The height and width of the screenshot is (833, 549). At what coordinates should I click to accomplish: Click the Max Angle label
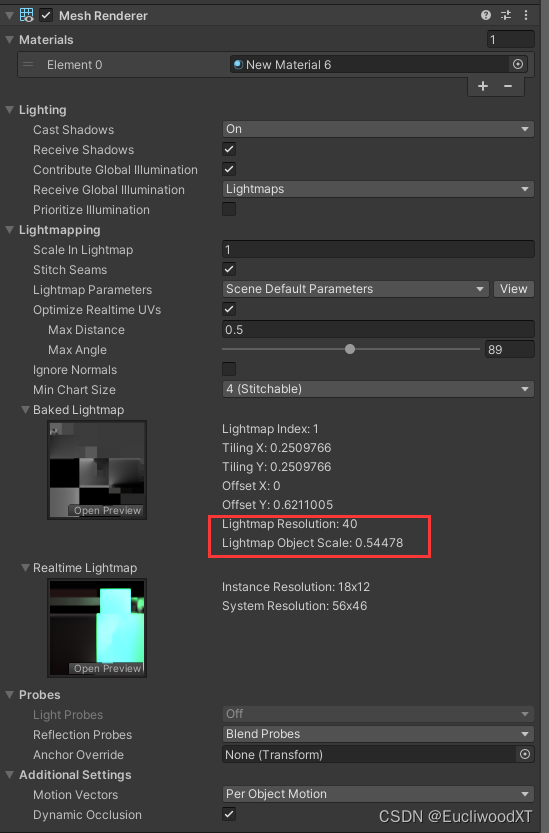tap(77, 350)
